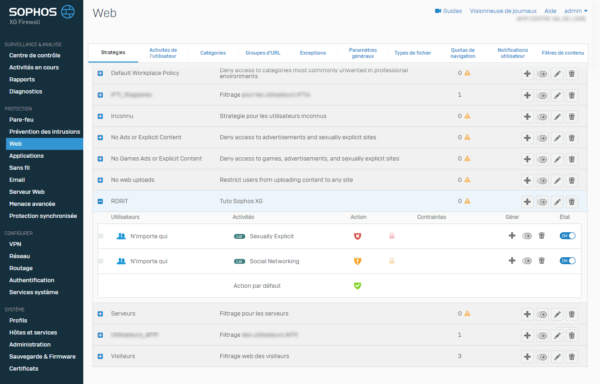This screenshot has width=600, height=384.
Task: Switch to the Catégories tab
Action: click(213, 53)
